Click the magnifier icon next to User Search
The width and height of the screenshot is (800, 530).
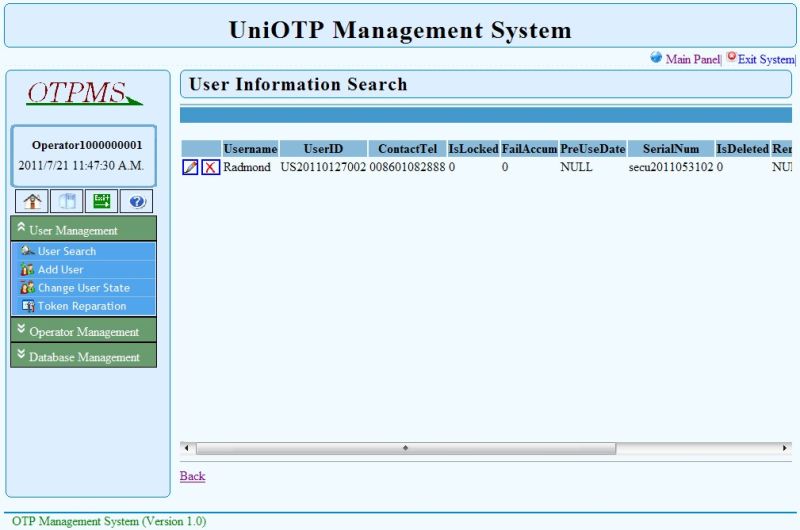pyautogui.click(x=27, y=250)
